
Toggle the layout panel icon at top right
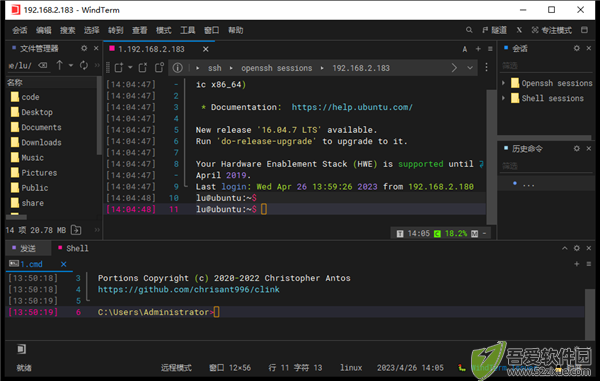(584, 30)
